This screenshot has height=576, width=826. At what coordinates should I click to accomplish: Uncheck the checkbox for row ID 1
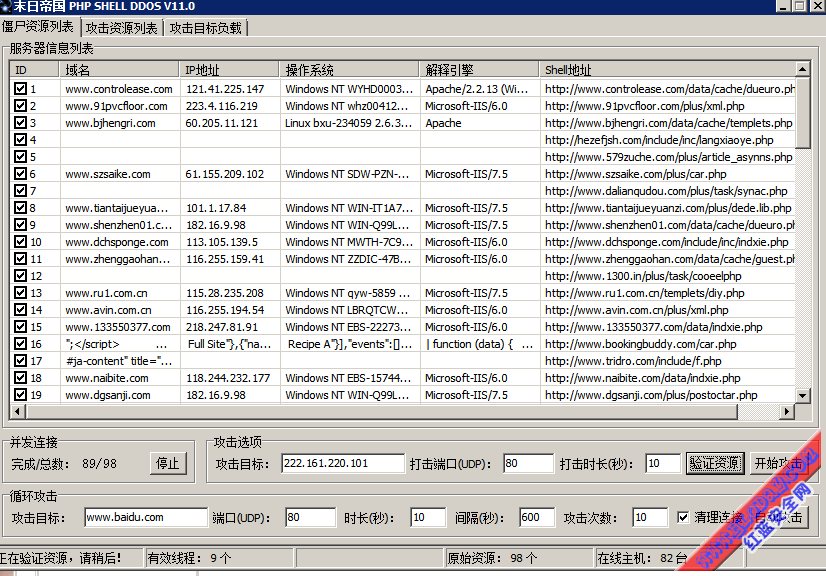pyautogui.click(x=21, y=89)
